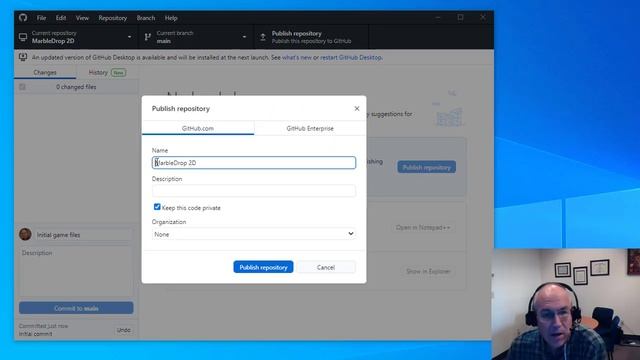The image size is (640, 360).
Task: Open the Branch menu
Action: [146, 18]
